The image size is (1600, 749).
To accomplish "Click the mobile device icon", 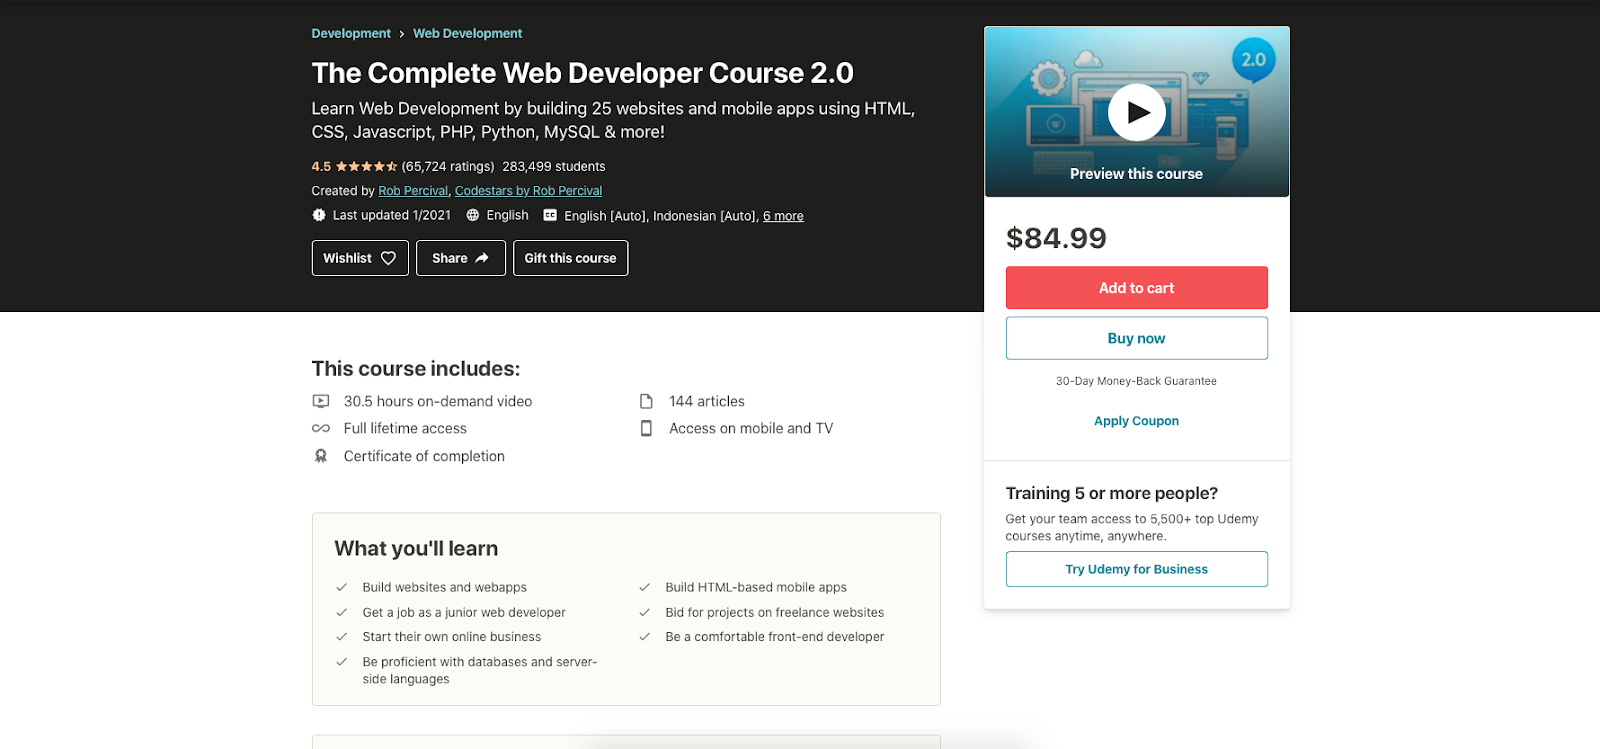I will (x=646, y=428).
